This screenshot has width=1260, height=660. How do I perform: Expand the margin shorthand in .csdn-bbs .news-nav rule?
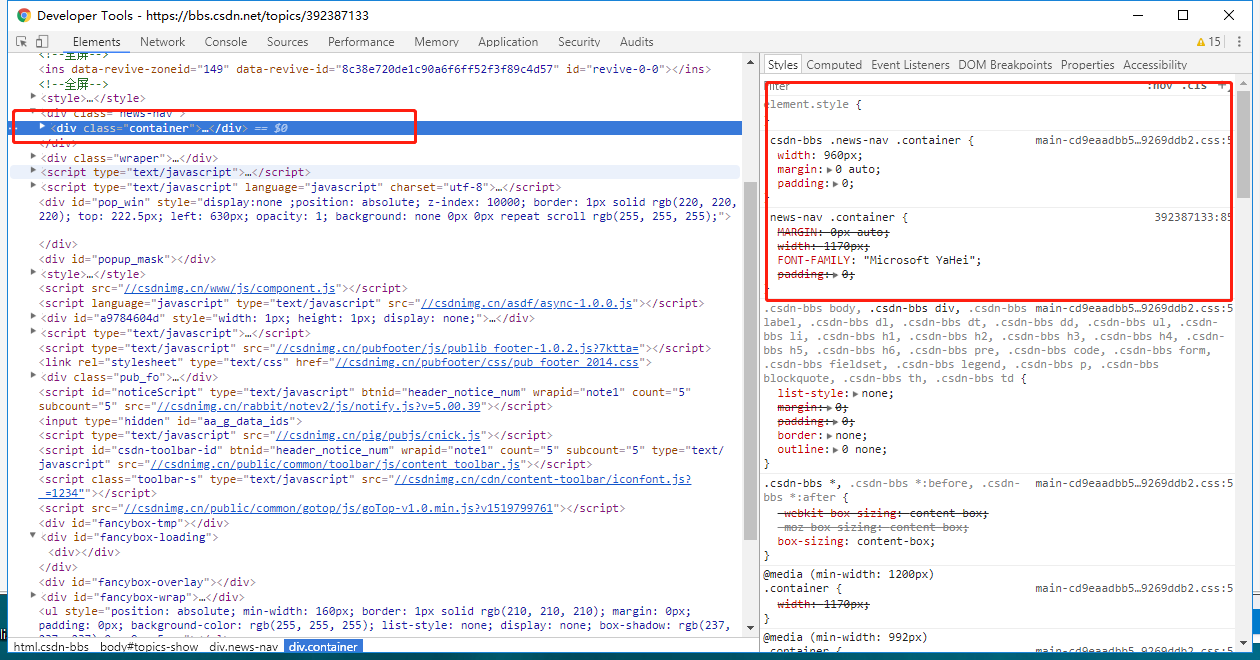coord(830,170)
